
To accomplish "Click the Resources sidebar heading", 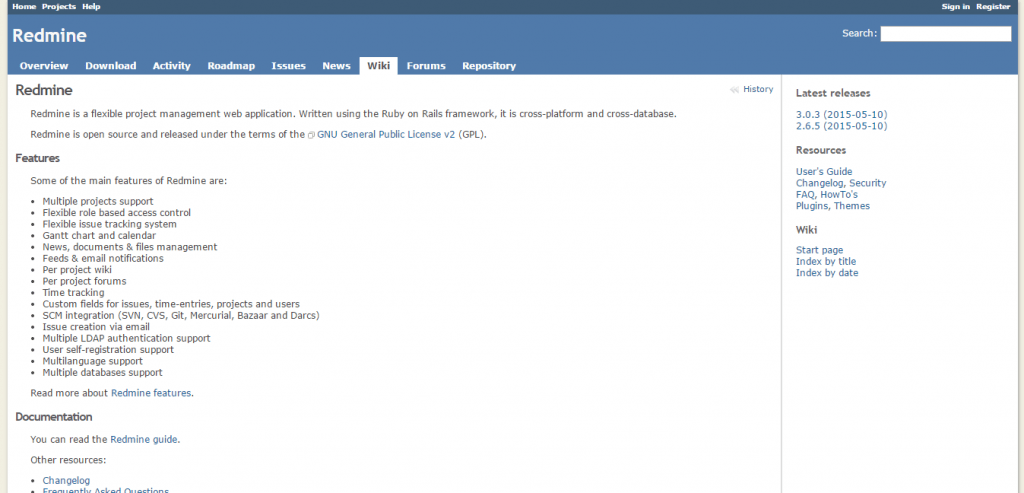I will click(820, 150).
